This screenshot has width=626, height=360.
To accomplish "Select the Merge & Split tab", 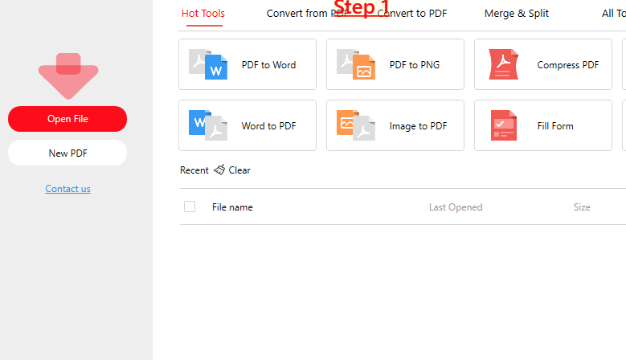I will (x=516, y=14).
